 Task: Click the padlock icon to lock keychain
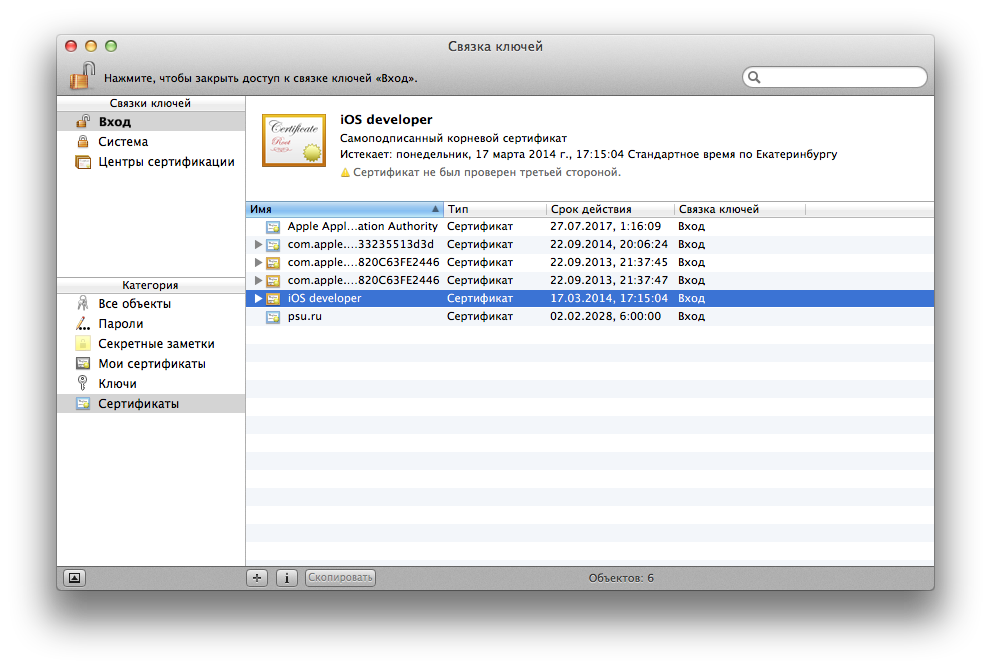pyautogui.click(x=82, y=76)
